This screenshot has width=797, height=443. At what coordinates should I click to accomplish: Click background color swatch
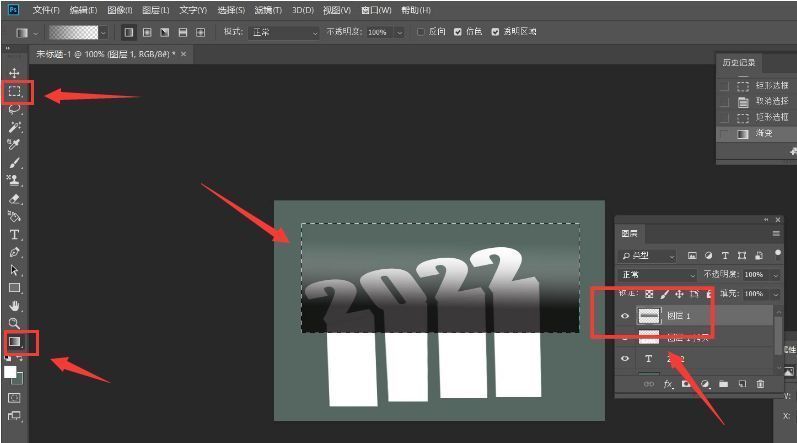pyautogui.click(x=18, y=379)
